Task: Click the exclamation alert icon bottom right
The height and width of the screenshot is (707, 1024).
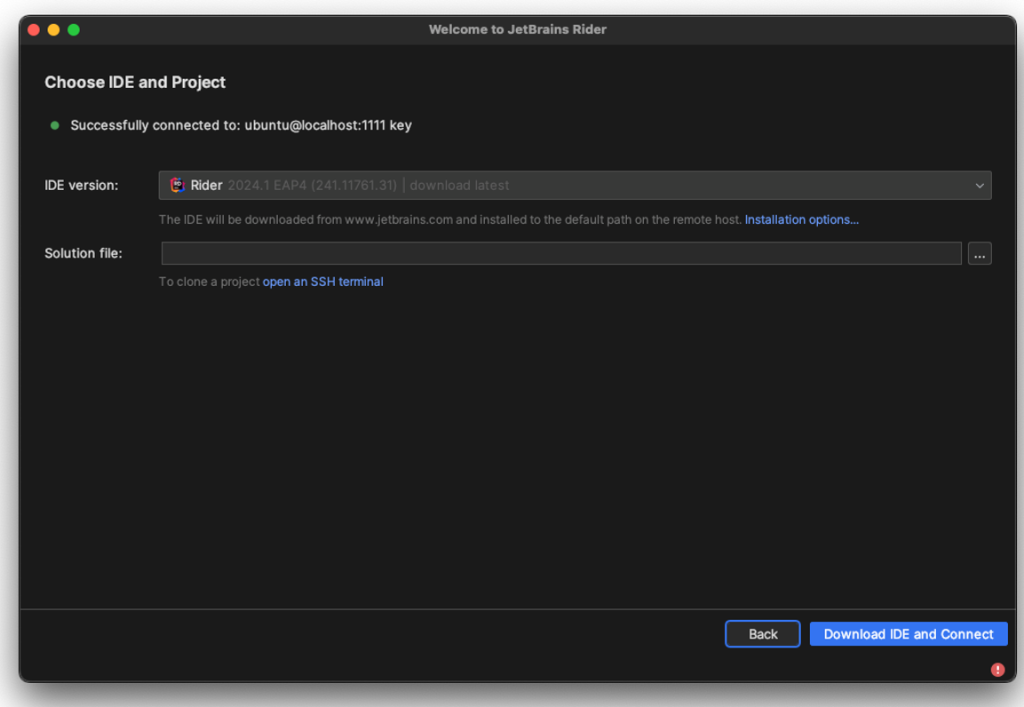Action: [996, 668]
